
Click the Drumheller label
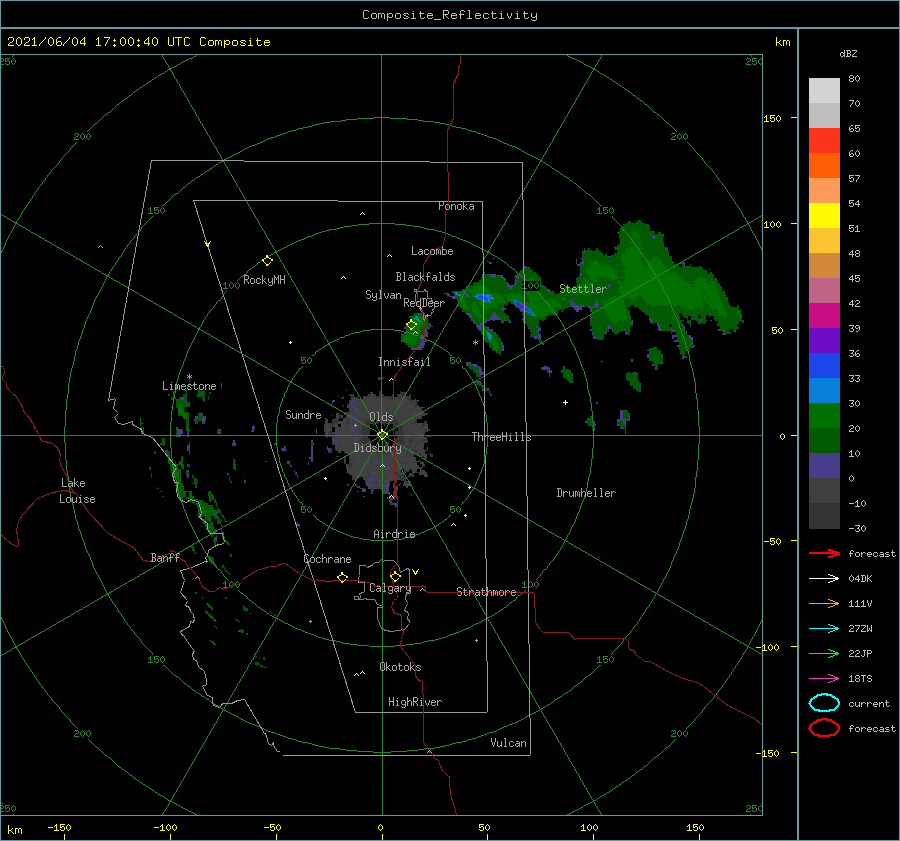(x=586, y=493)
